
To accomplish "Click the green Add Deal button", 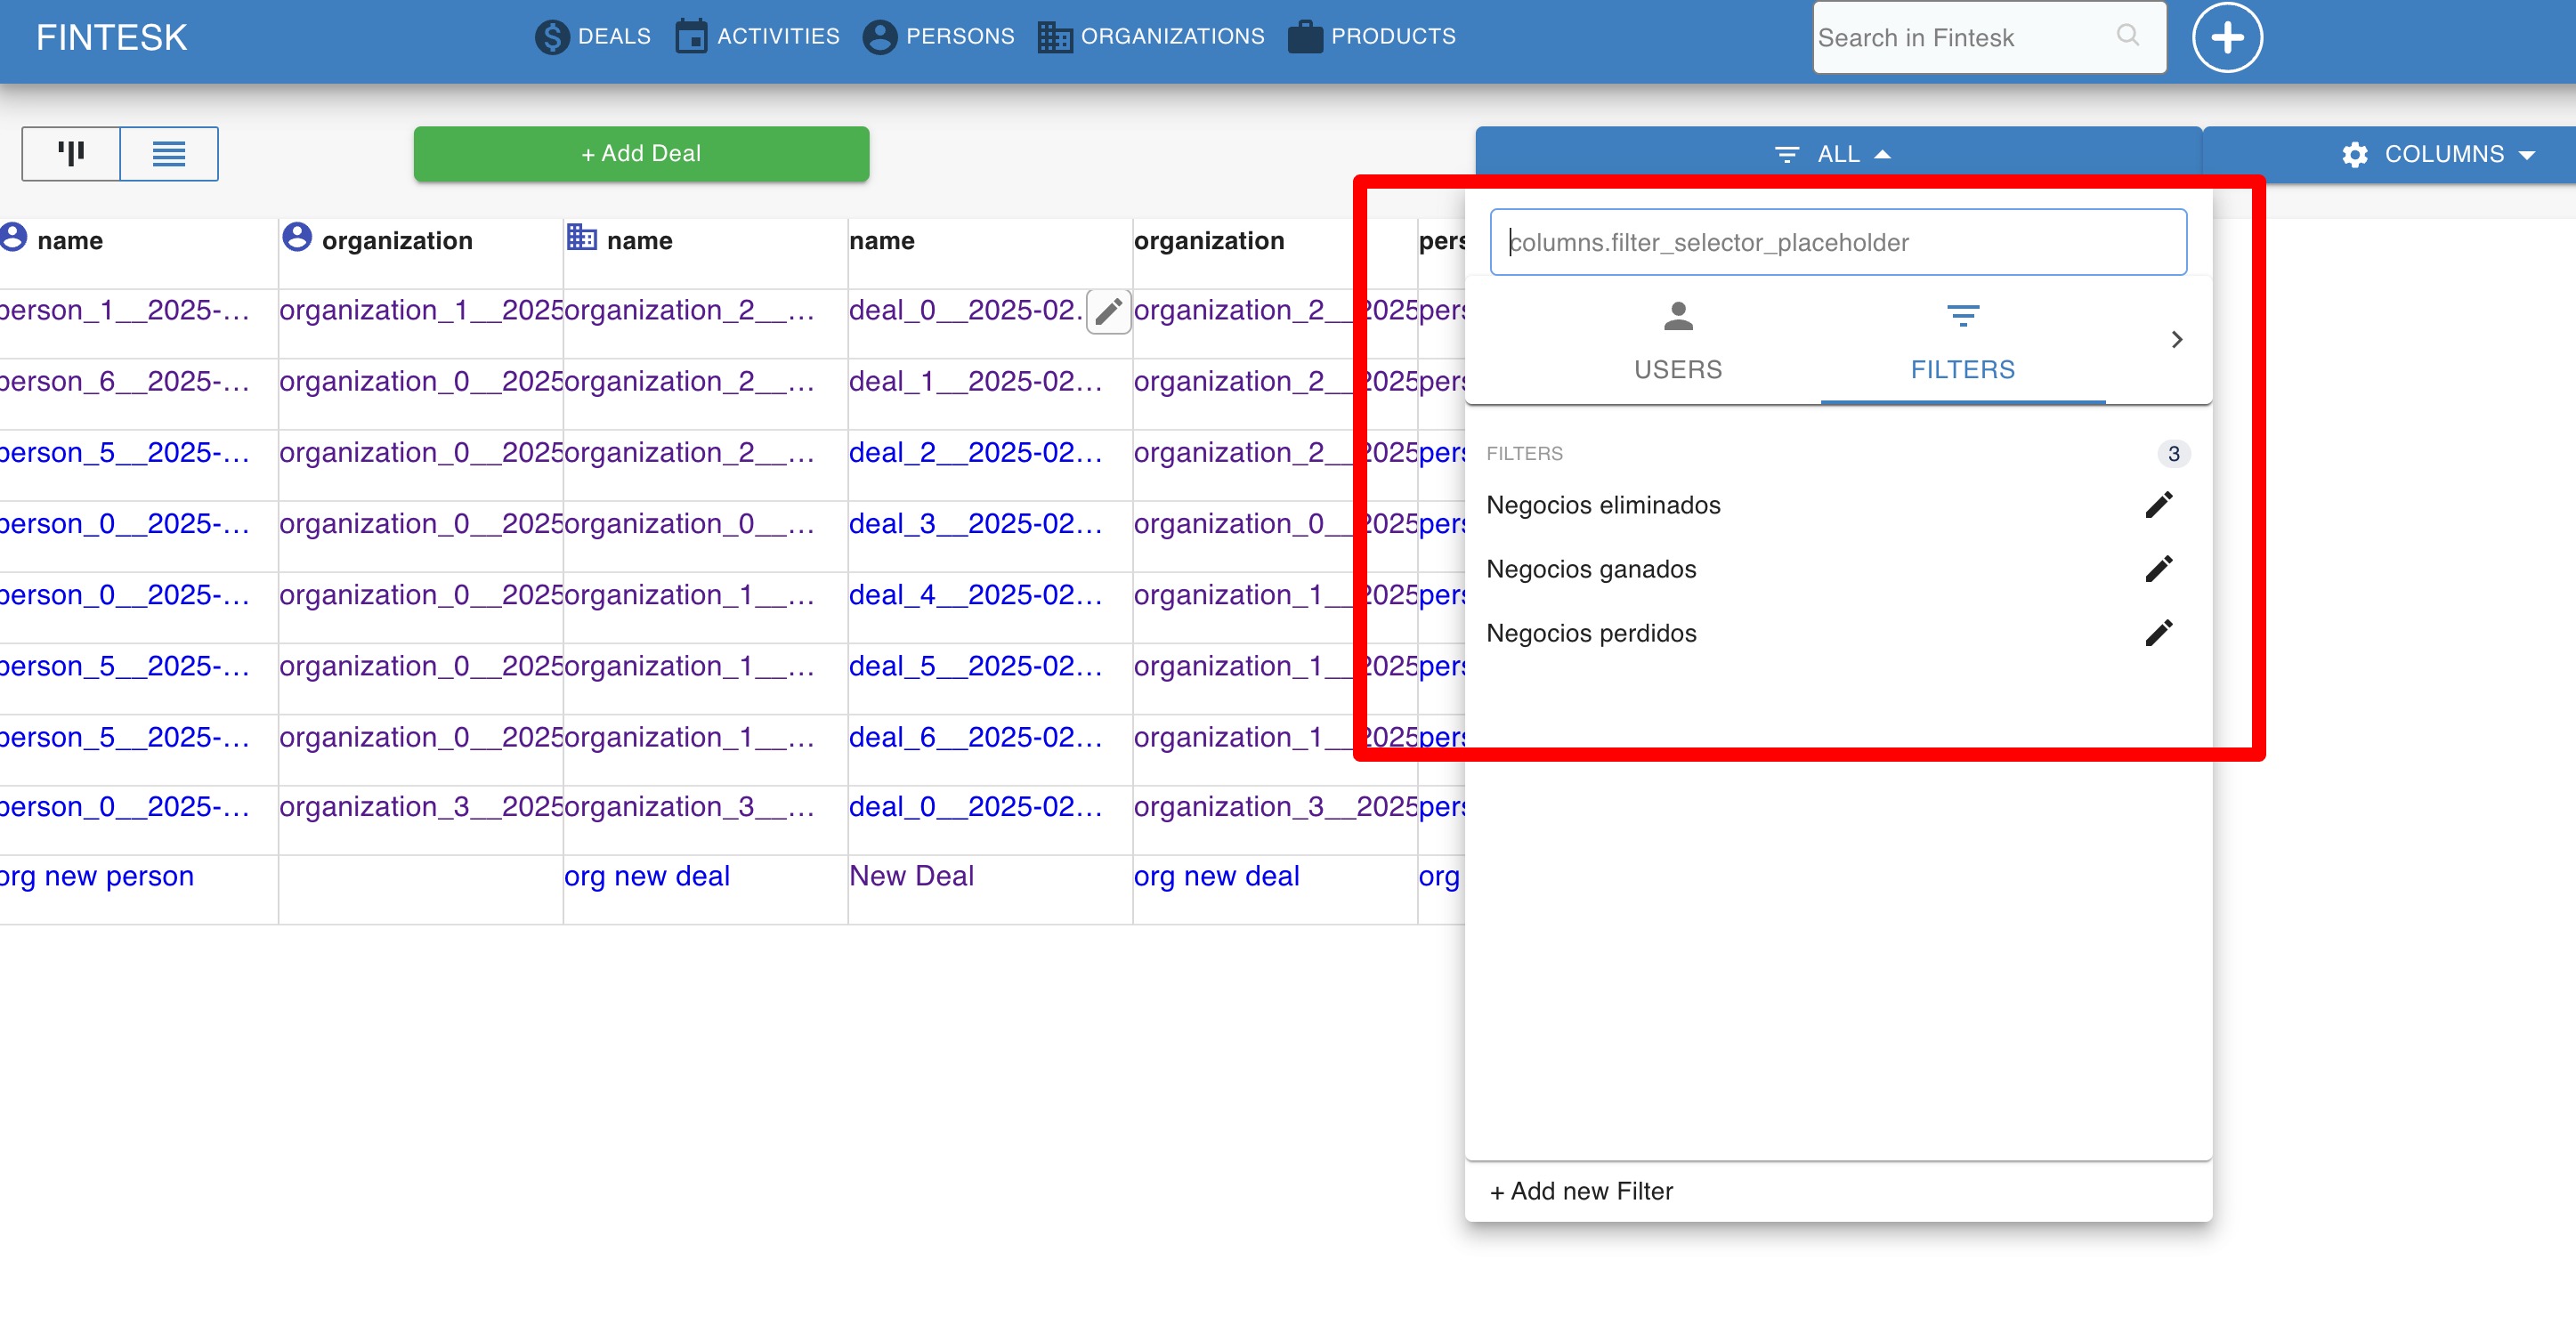I will tap(641, 153).
